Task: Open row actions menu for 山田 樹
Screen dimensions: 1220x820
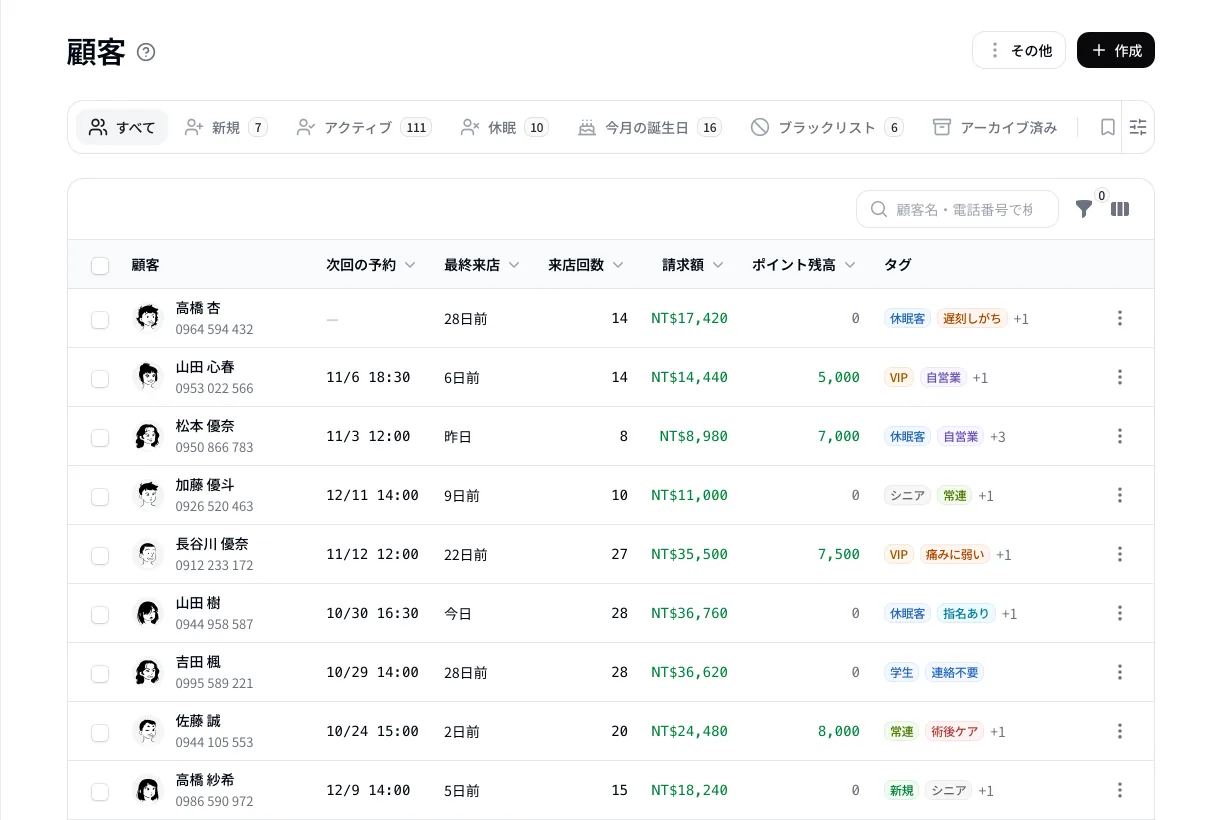Action: pyautogui.click(x=1120, y=613)
